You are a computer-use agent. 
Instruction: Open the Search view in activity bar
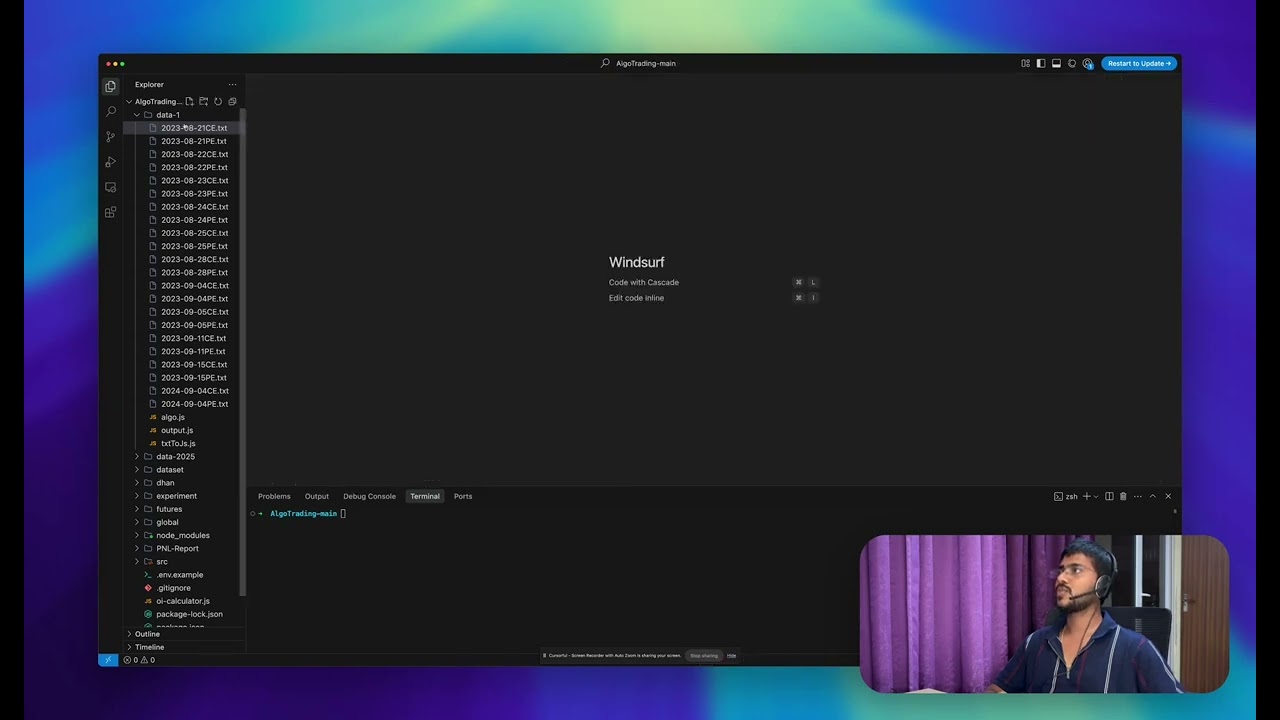110,111
